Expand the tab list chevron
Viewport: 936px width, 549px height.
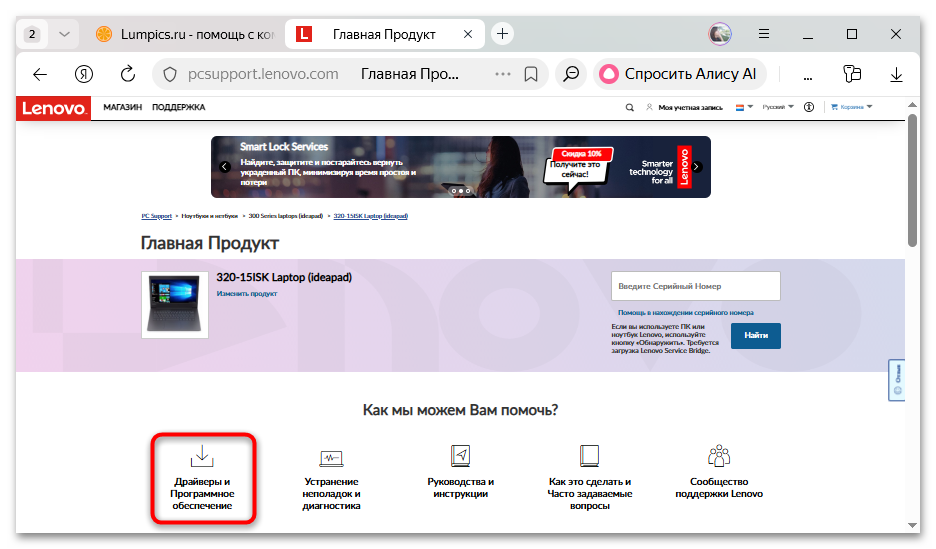click(x=64, y=34)
